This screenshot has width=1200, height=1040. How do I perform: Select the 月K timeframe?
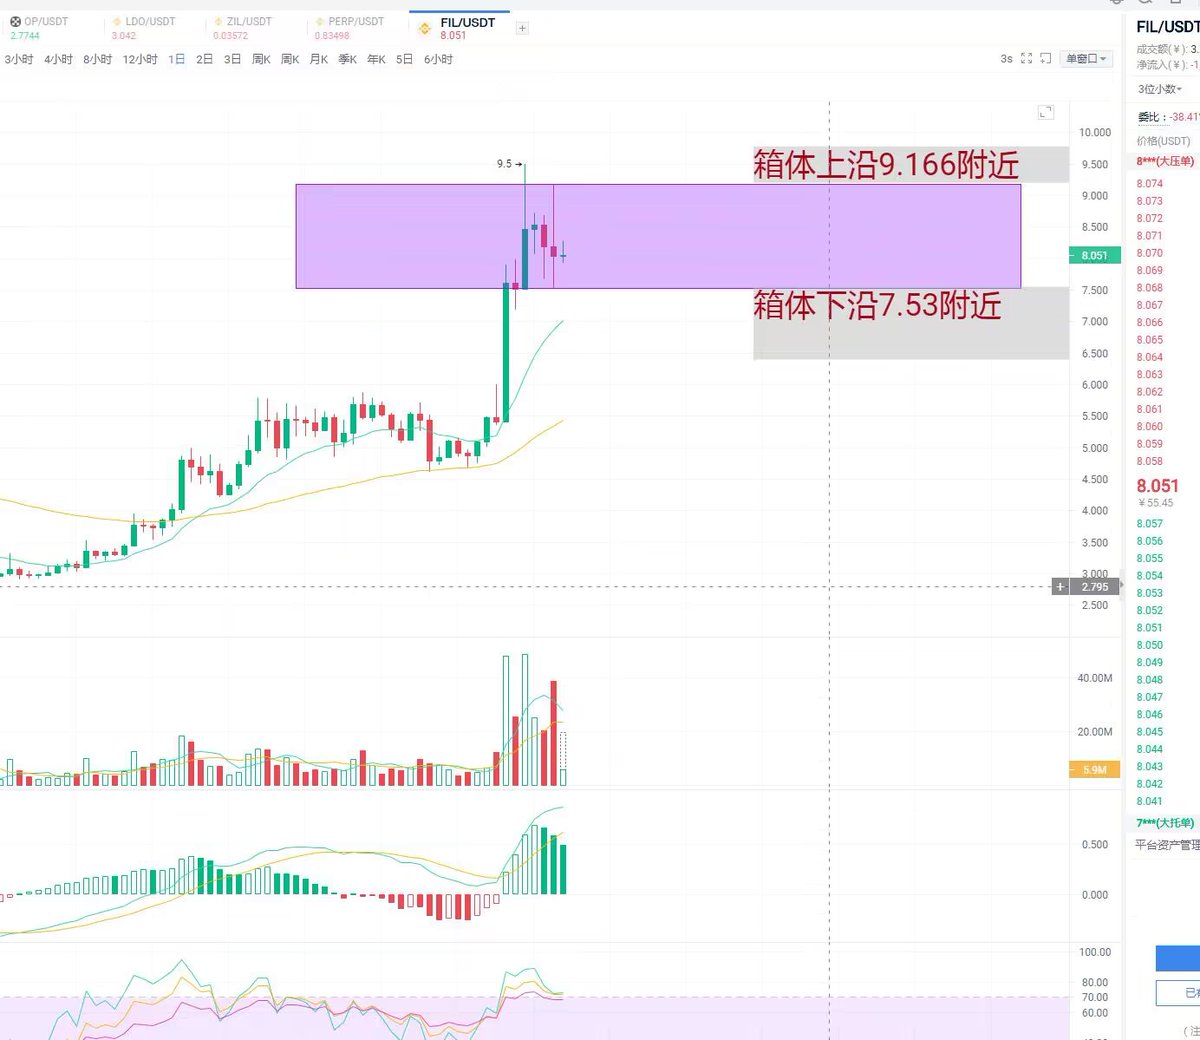[319, 59]
